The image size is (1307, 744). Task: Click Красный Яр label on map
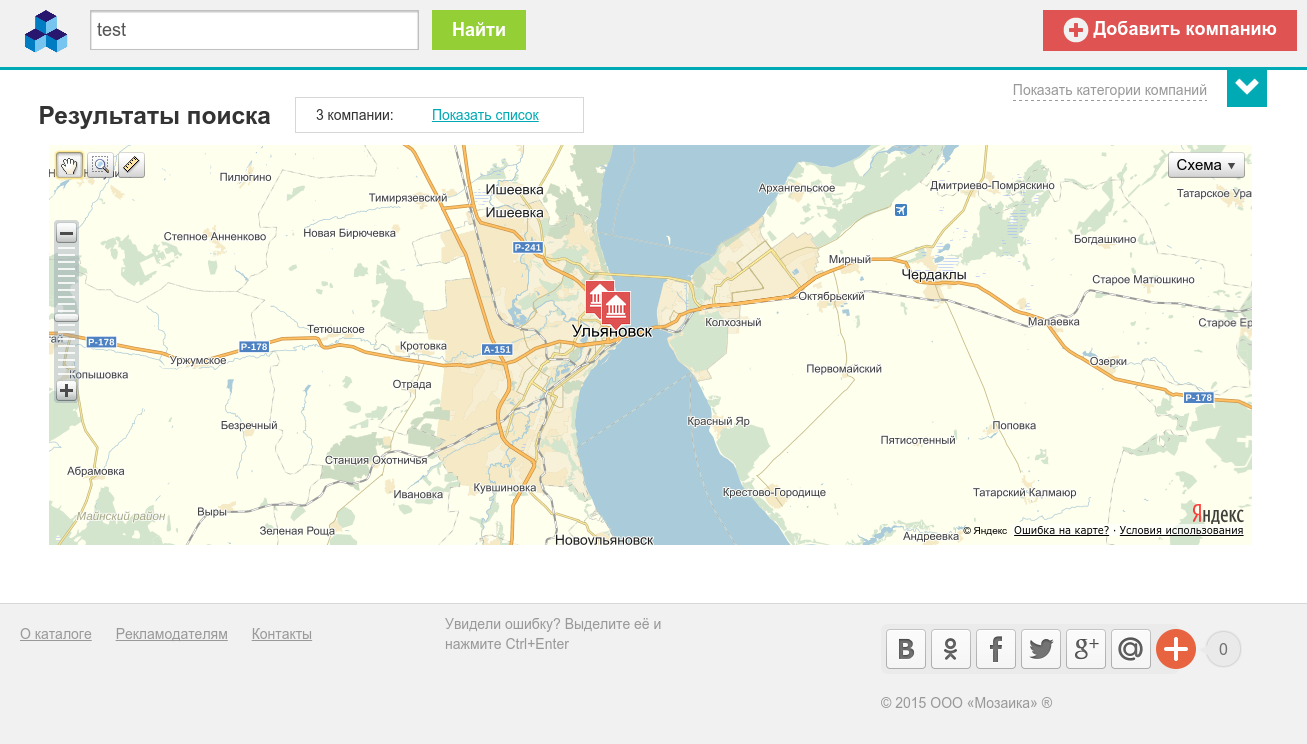click(x=719, y=422)
